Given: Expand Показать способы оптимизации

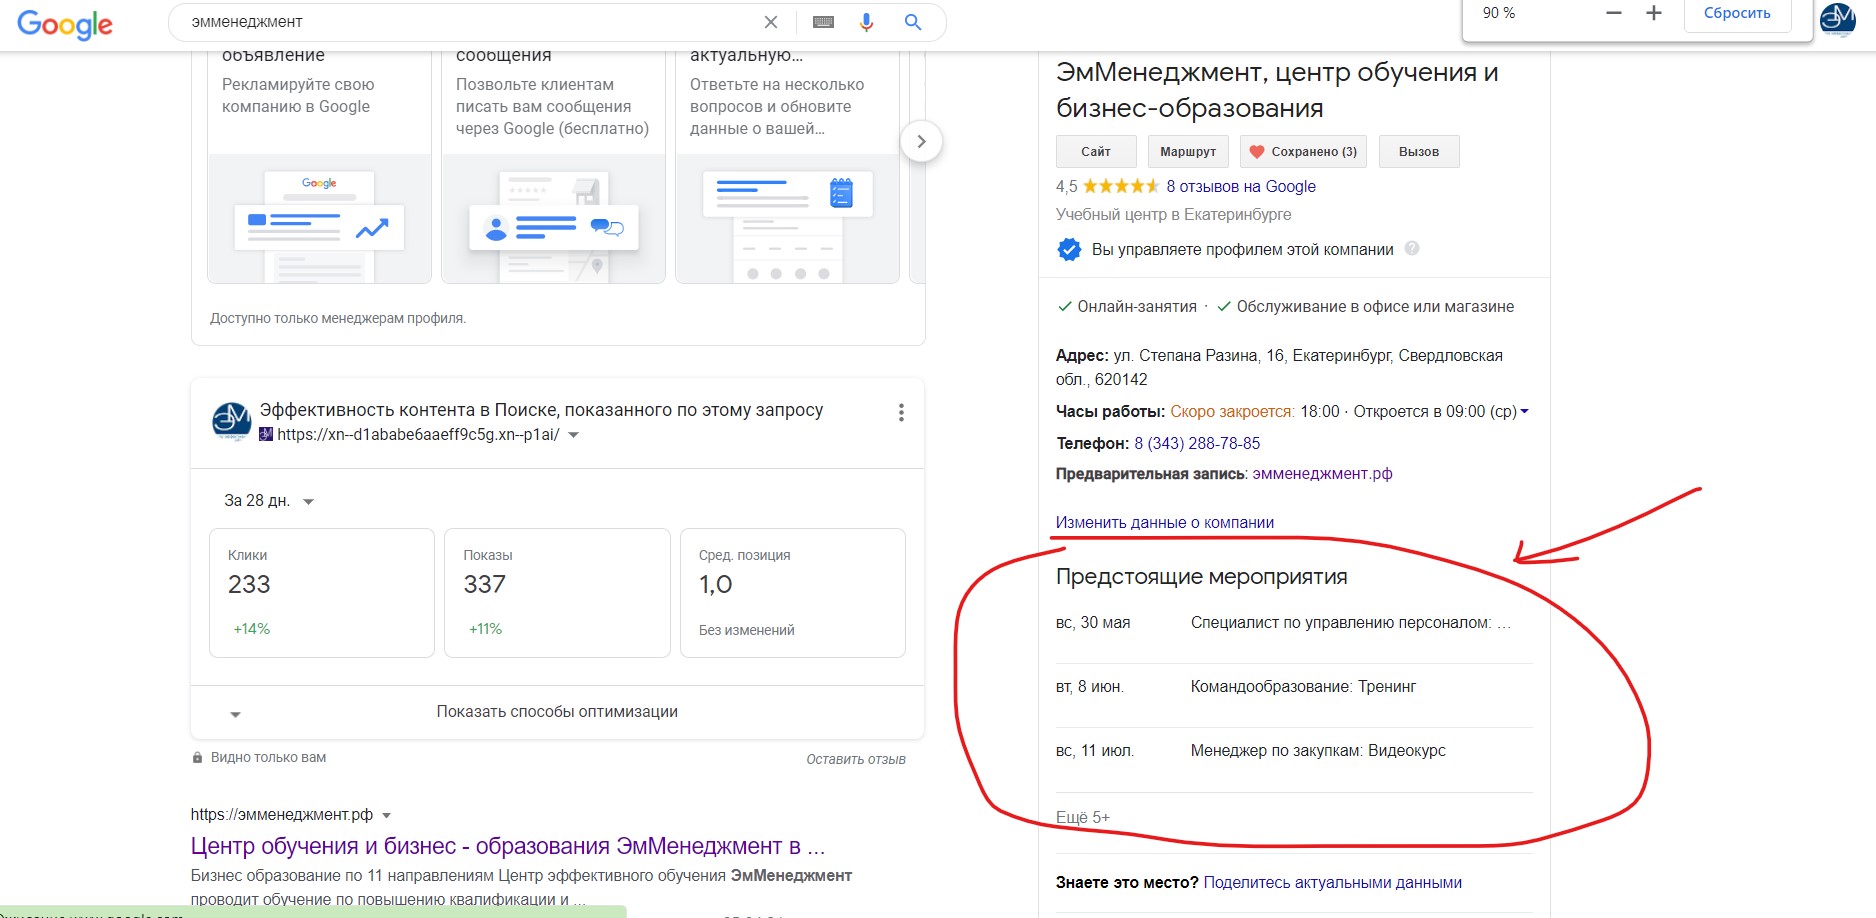Looking at the screenshot, I should point(557,712).
